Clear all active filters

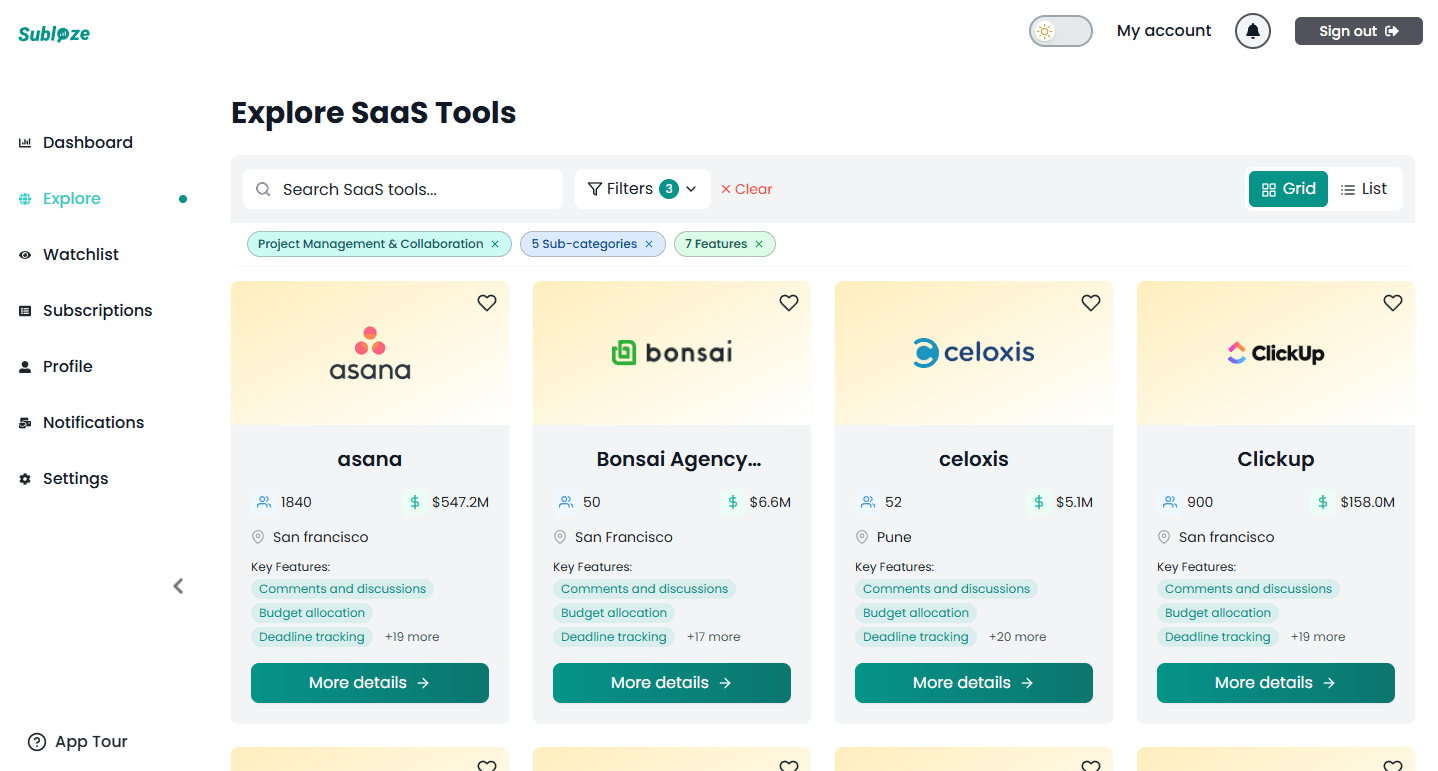coord(746,189)
